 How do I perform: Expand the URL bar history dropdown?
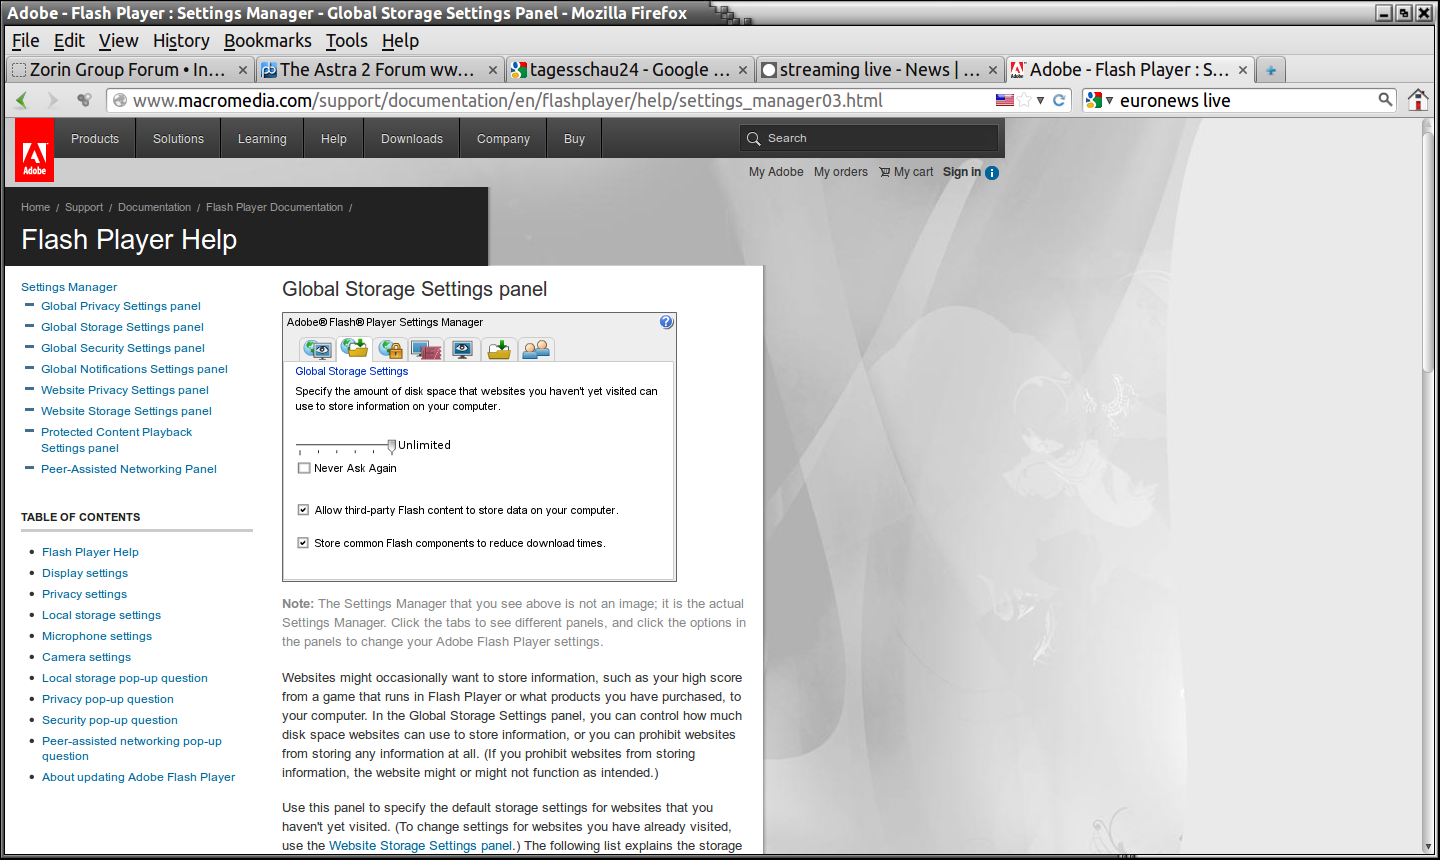[1041, 100]
